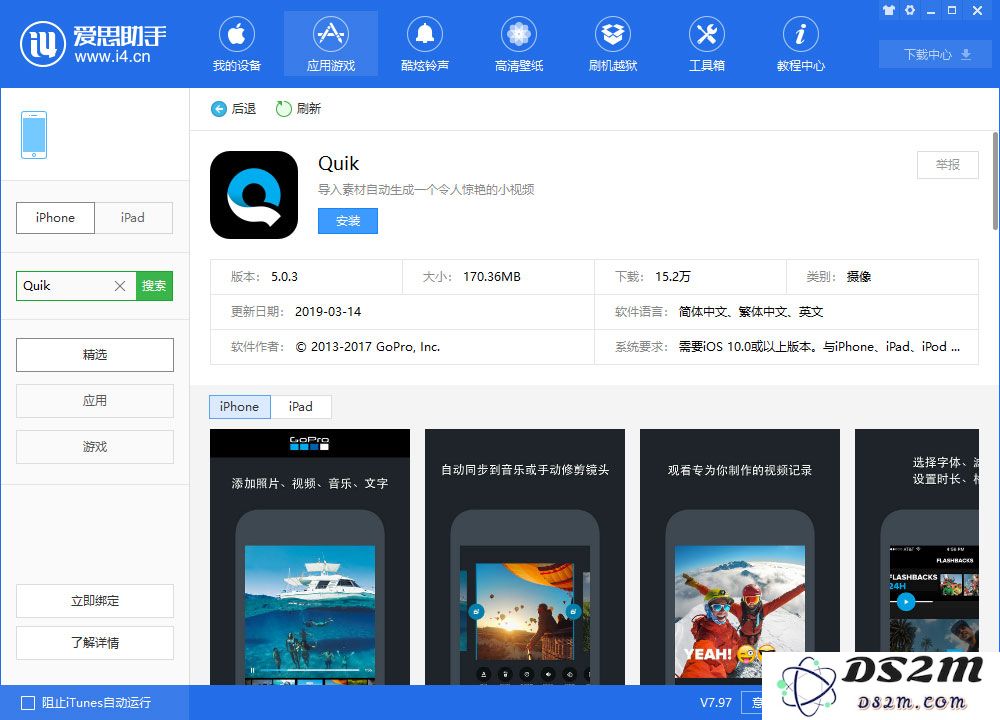1000x720 pixels.
Task: Click the green 搜索 search button
Action: click(154, 286)
